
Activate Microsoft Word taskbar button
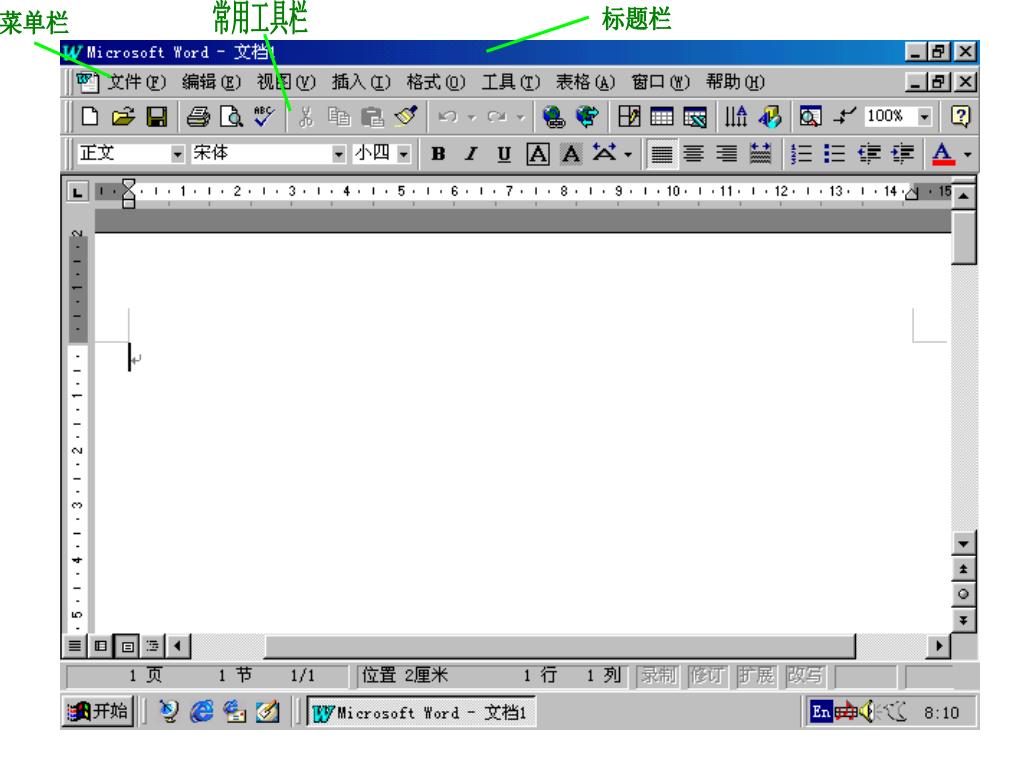(x=421, y=712)
